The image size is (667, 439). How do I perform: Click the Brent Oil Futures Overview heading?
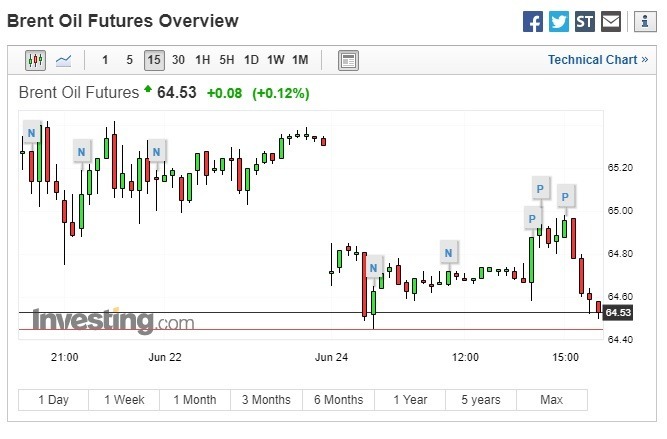pyautogui.click(x=123, y=21)
